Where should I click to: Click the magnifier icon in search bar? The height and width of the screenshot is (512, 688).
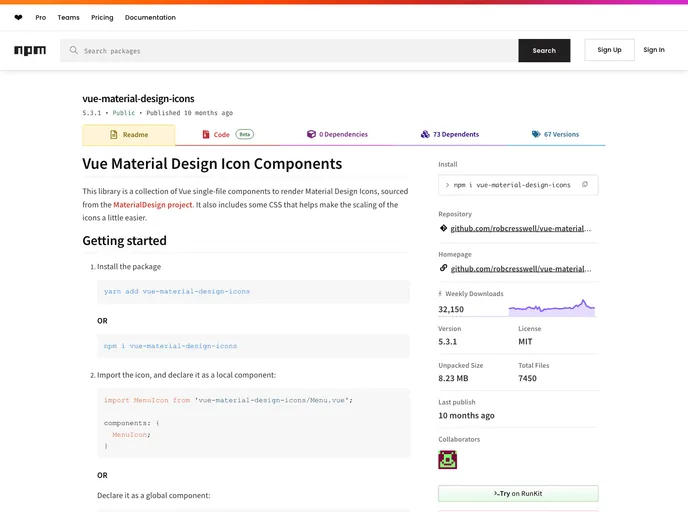pyautogui.click(x=74, y=50)
